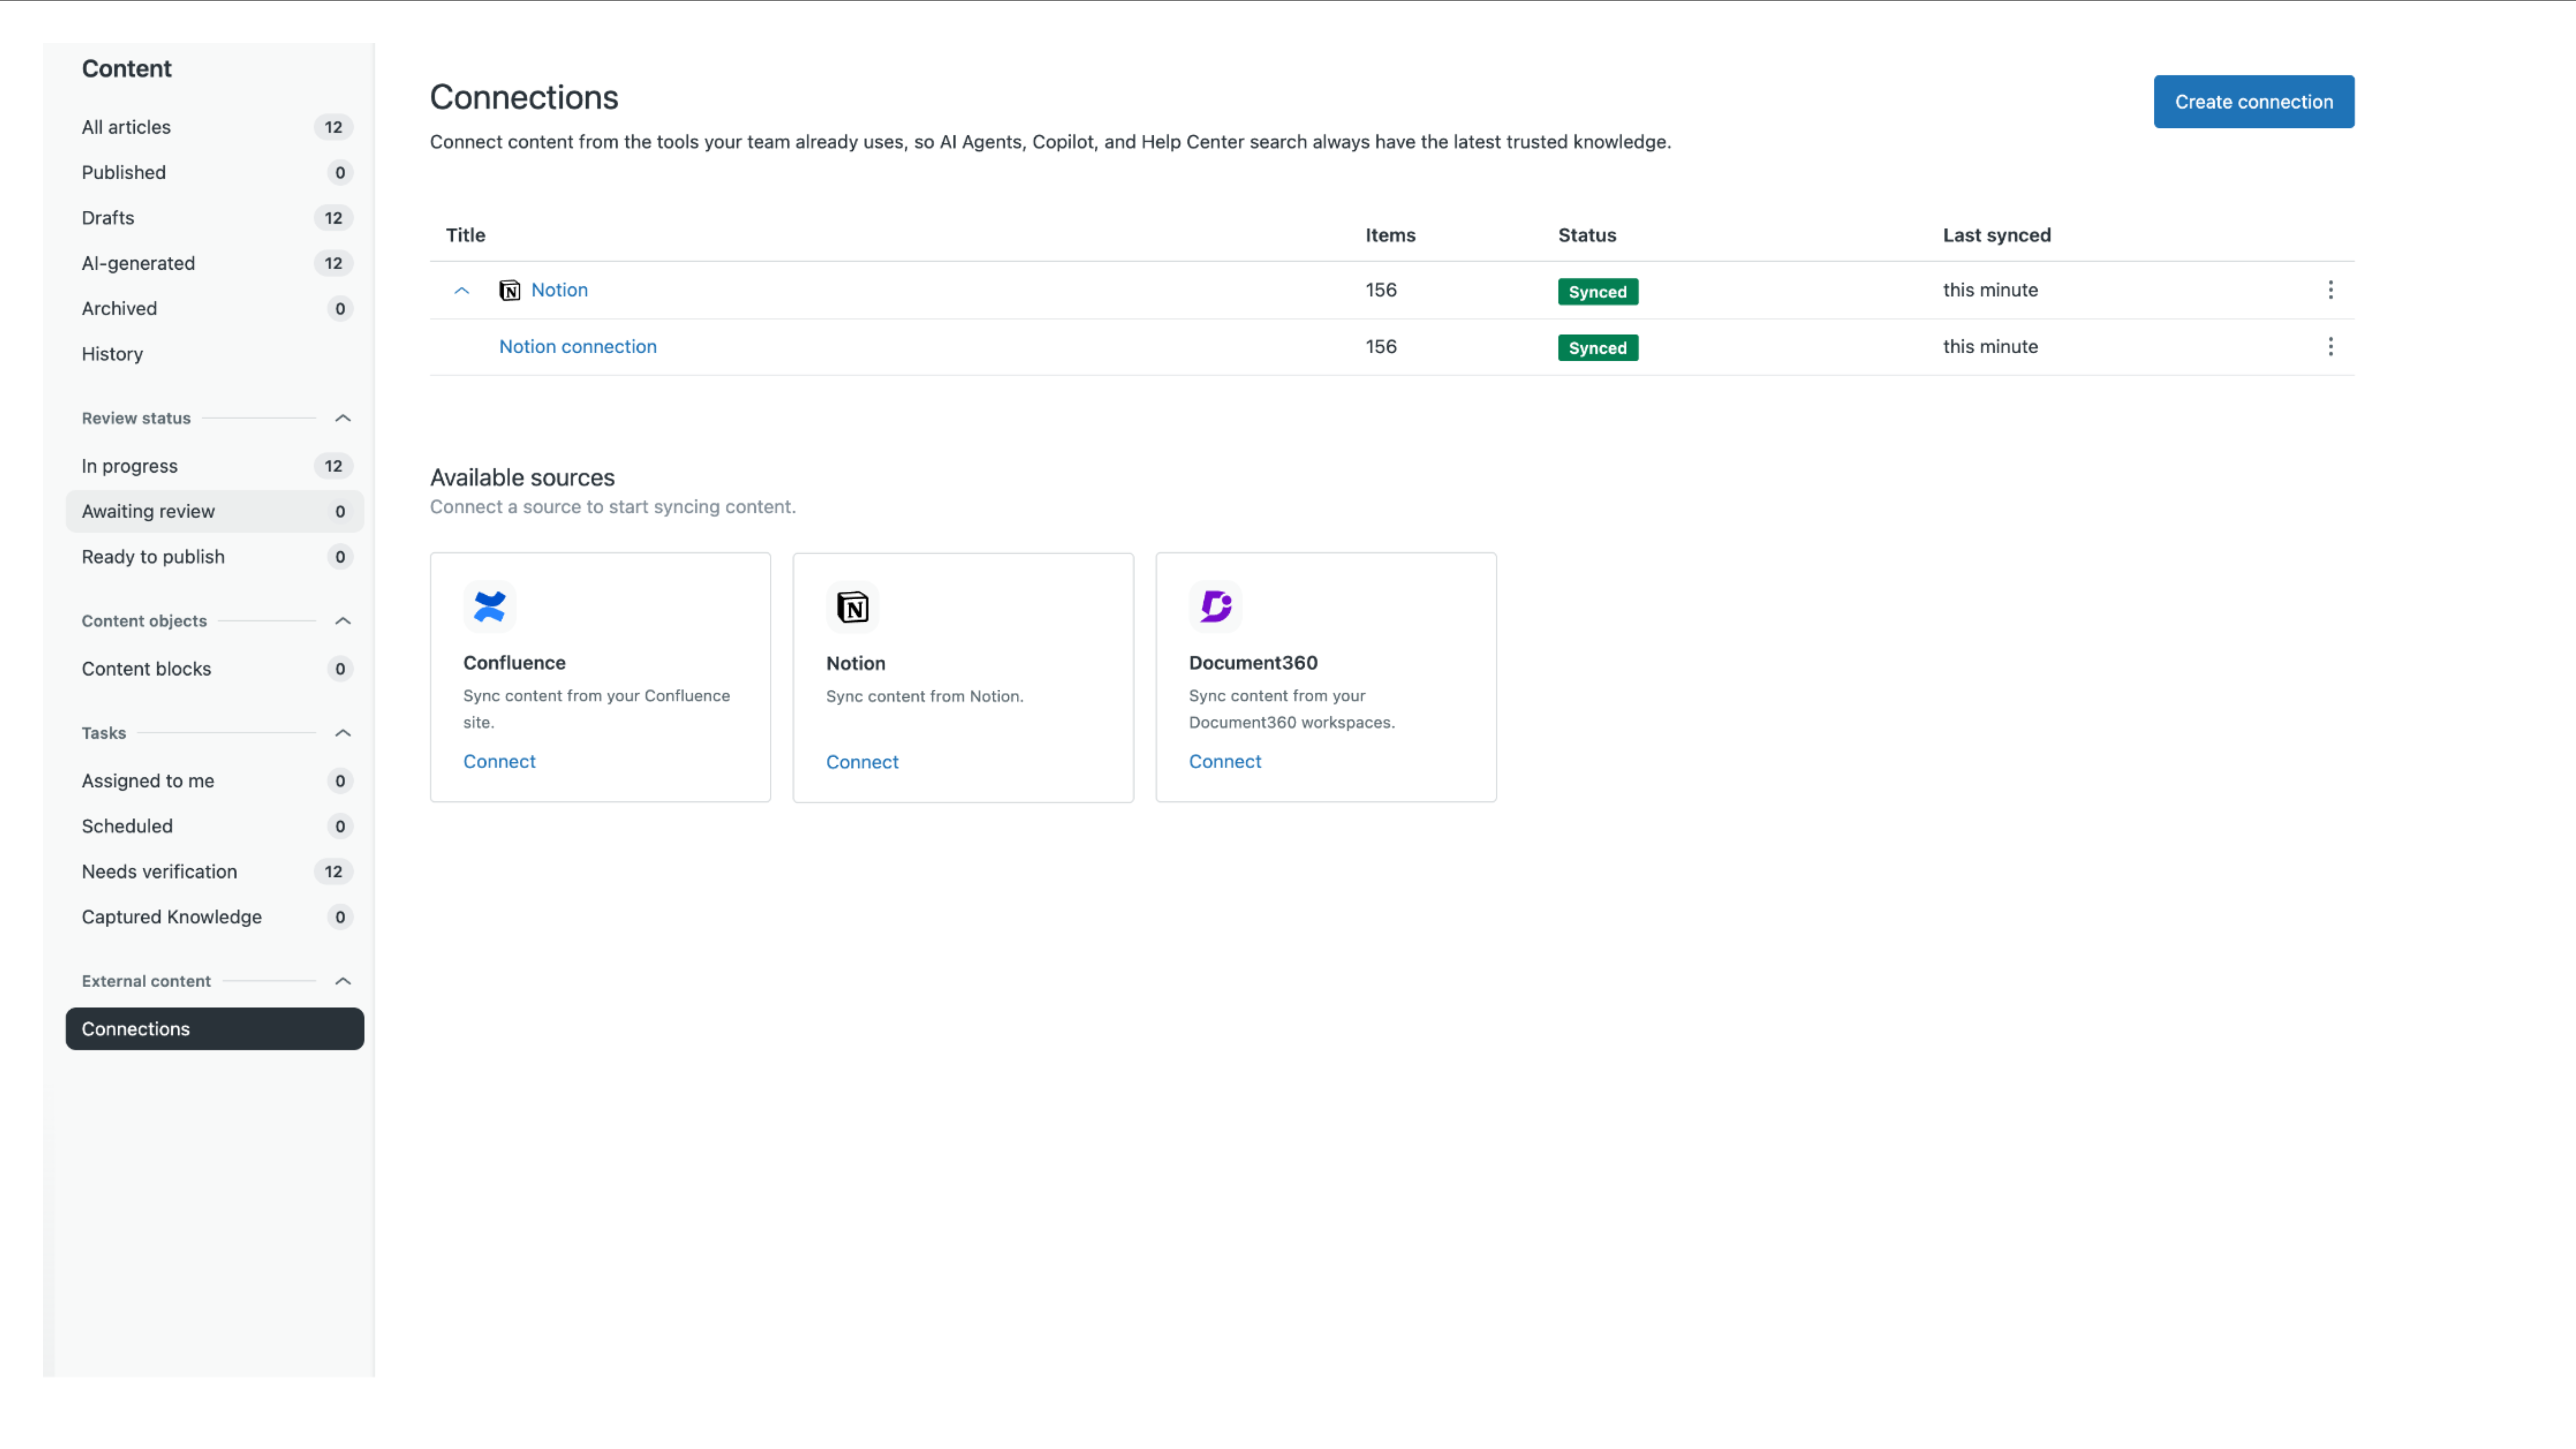Open the Notion connection row's kebab menu

coord(2330,346)
